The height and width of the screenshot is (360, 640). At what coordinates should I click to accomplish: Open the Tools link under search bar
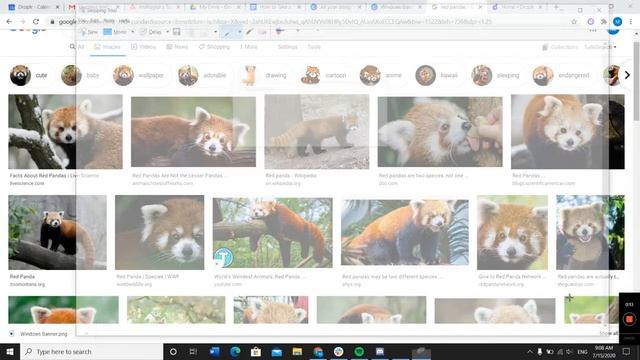(x=314, y=47)
